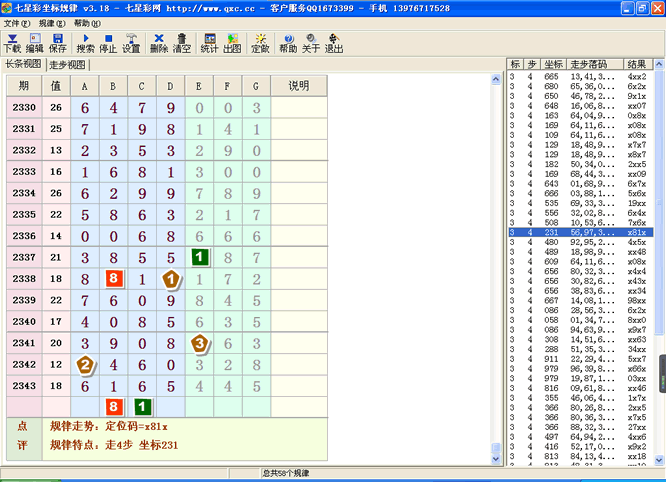The image size is (666, 482).
Task: Click the brown pentagon 3 in row 2341
Action: pyautogui.click(x=199, y=343)
